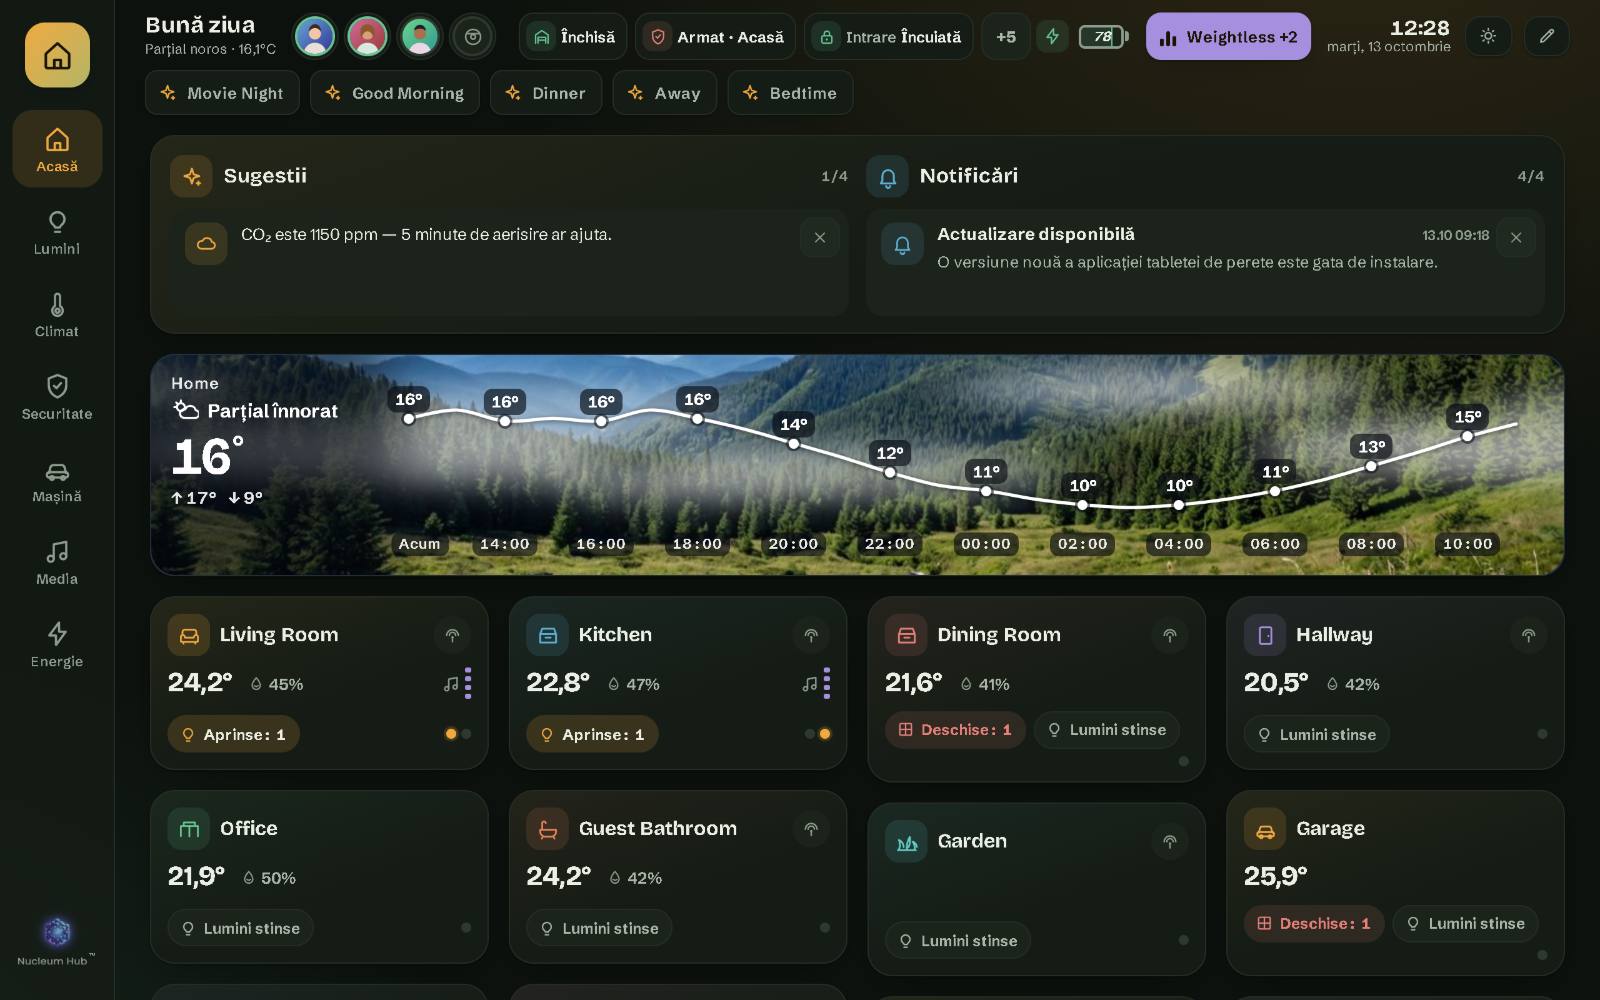Screen dimensions: 1600x1000
Task: Toggle Kitchen Aprinse: 1 lights chip
Action: pos(593,734)
